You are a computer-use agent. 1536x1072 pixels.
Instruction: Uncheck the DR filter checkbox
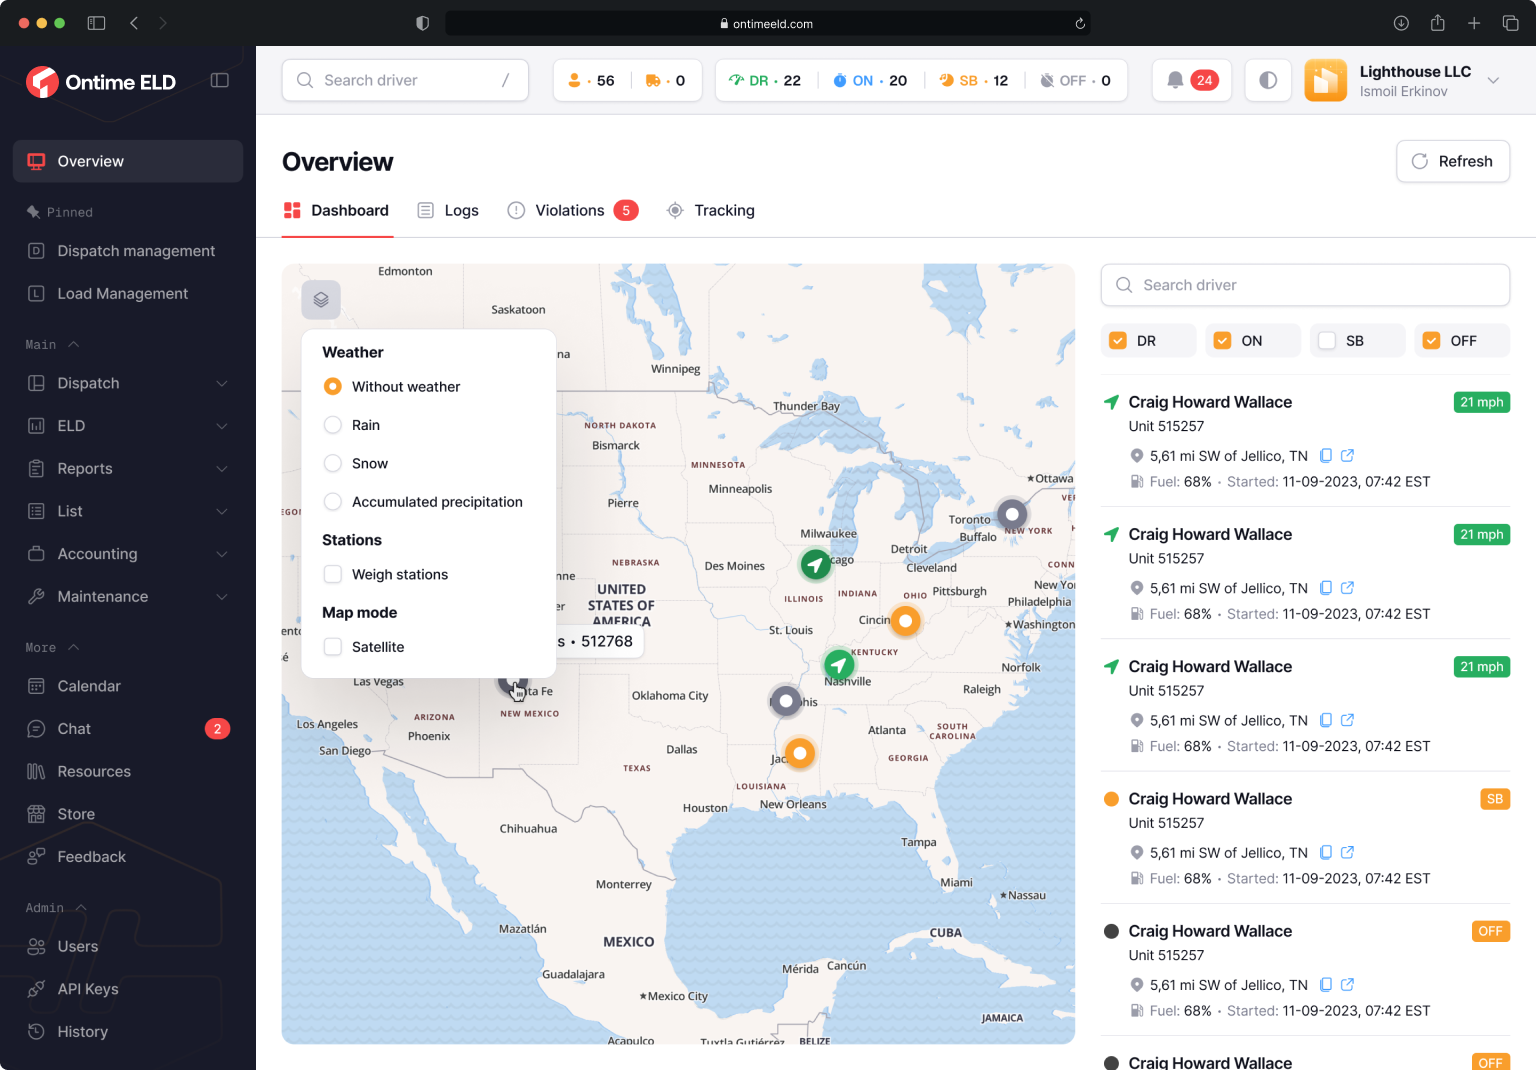[x=1118, y=341]
